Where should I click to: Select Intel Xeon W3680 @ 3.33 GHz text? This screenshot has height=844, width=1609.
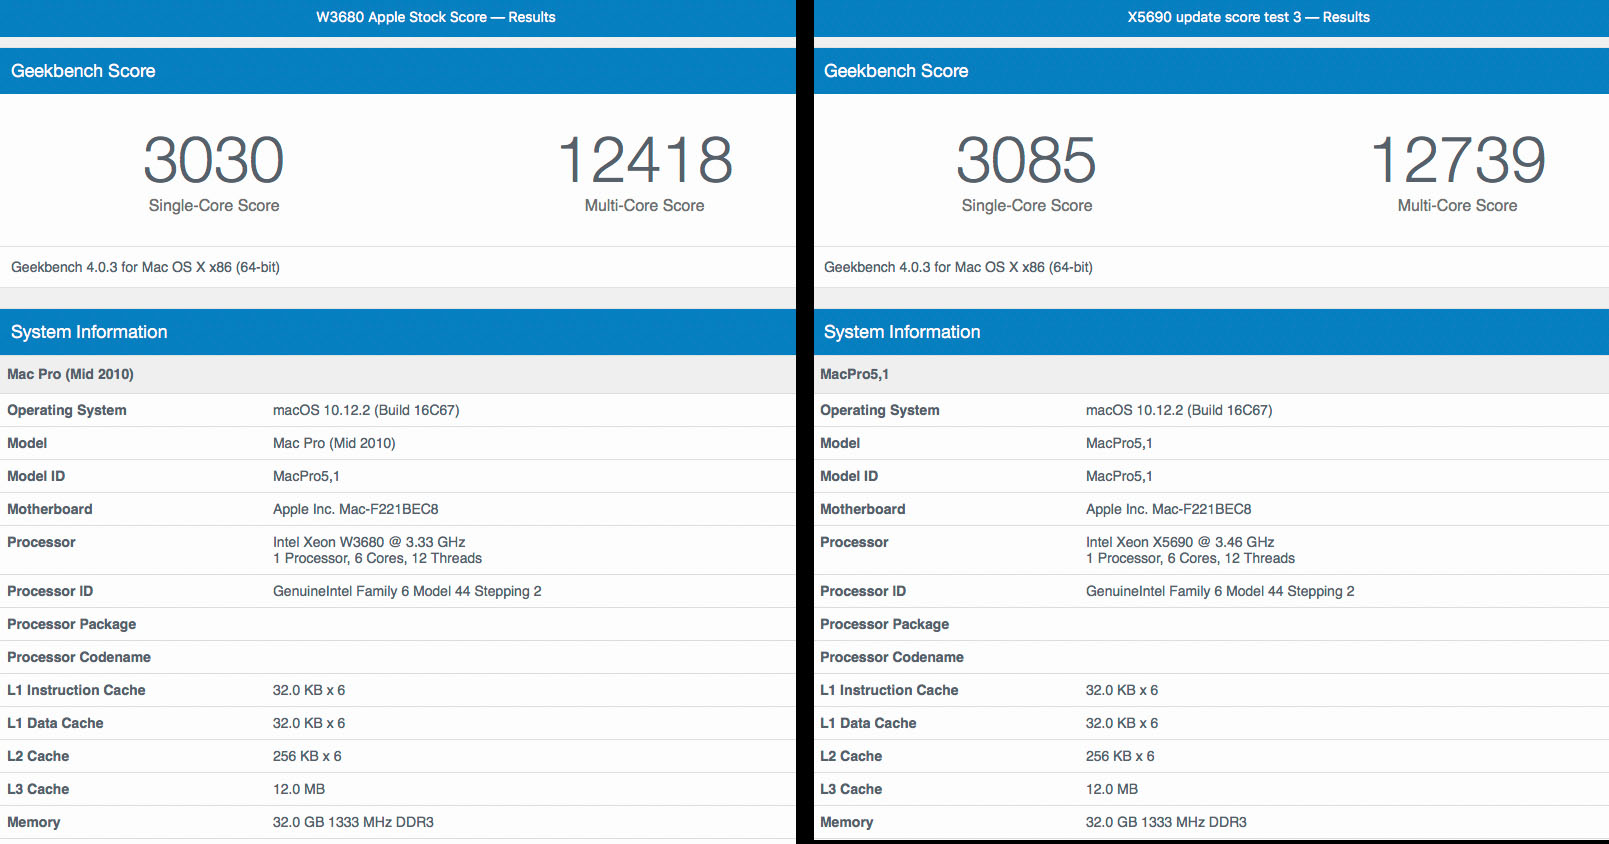point(369,542)
